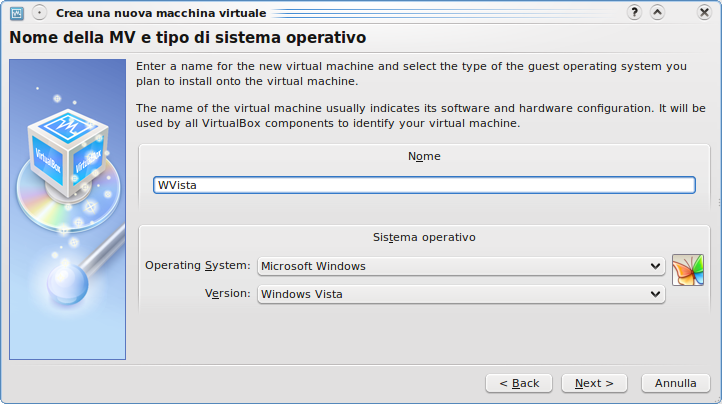Click the 'Sistema operativo' group heading

(424, 237)
